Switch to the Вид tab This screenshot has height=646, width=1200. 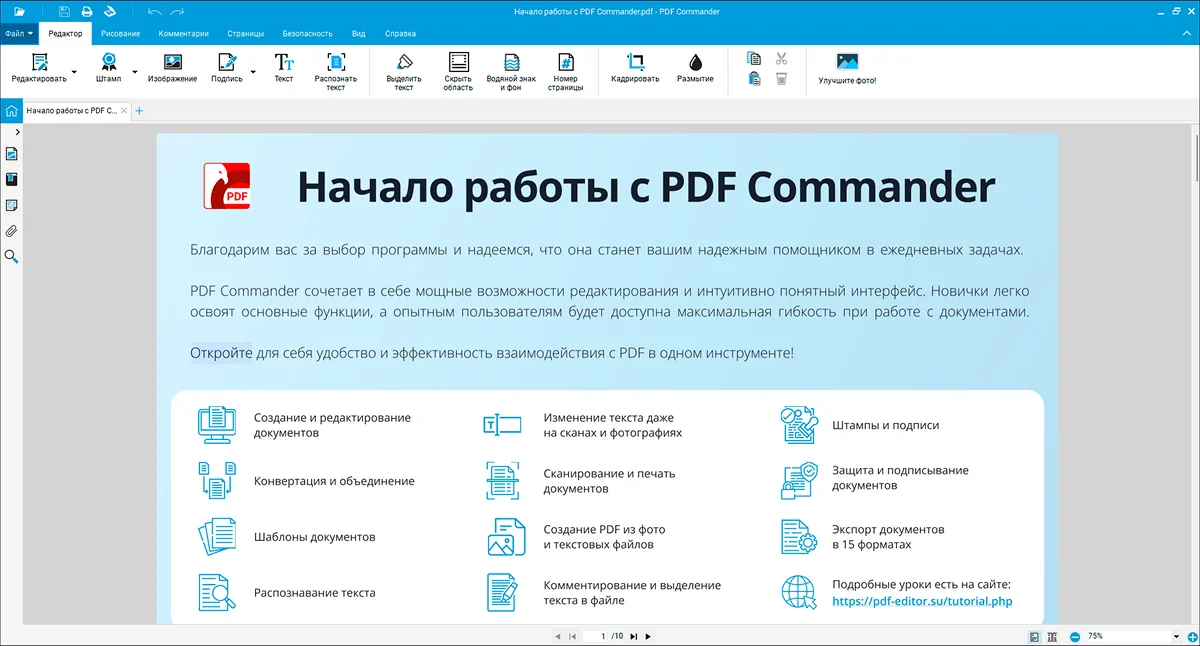tap(358, 34)
